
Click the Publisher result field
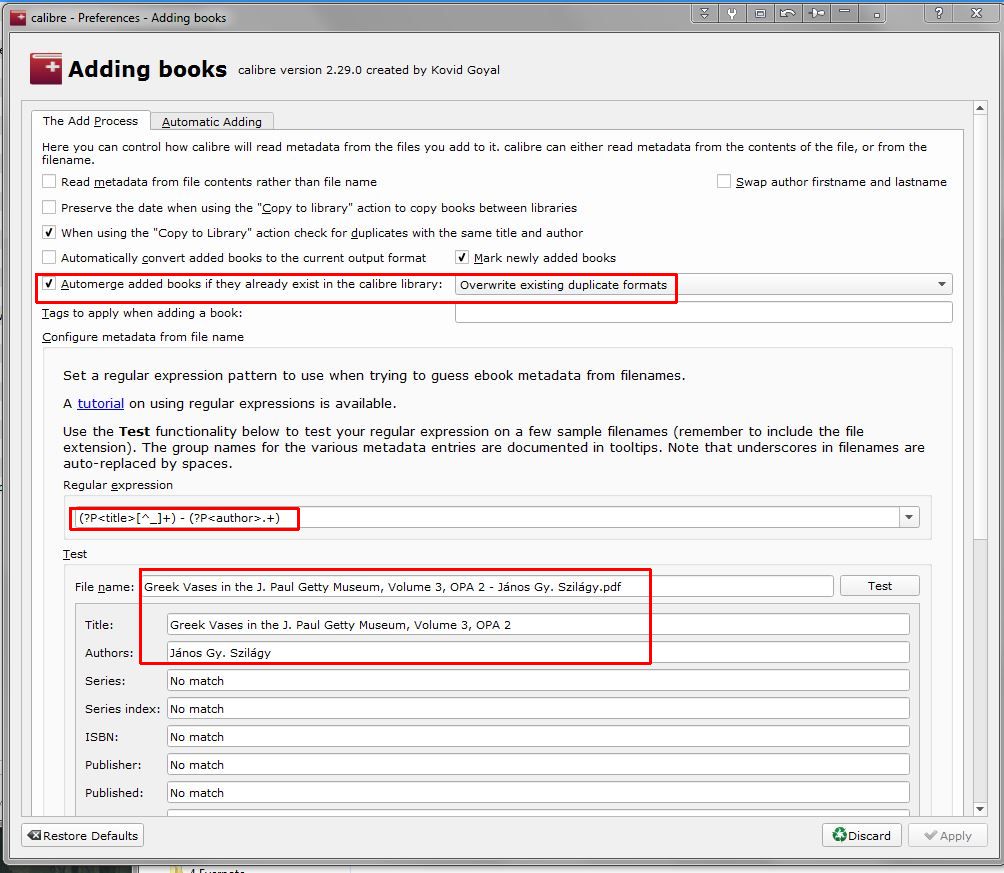pos(538,765)
